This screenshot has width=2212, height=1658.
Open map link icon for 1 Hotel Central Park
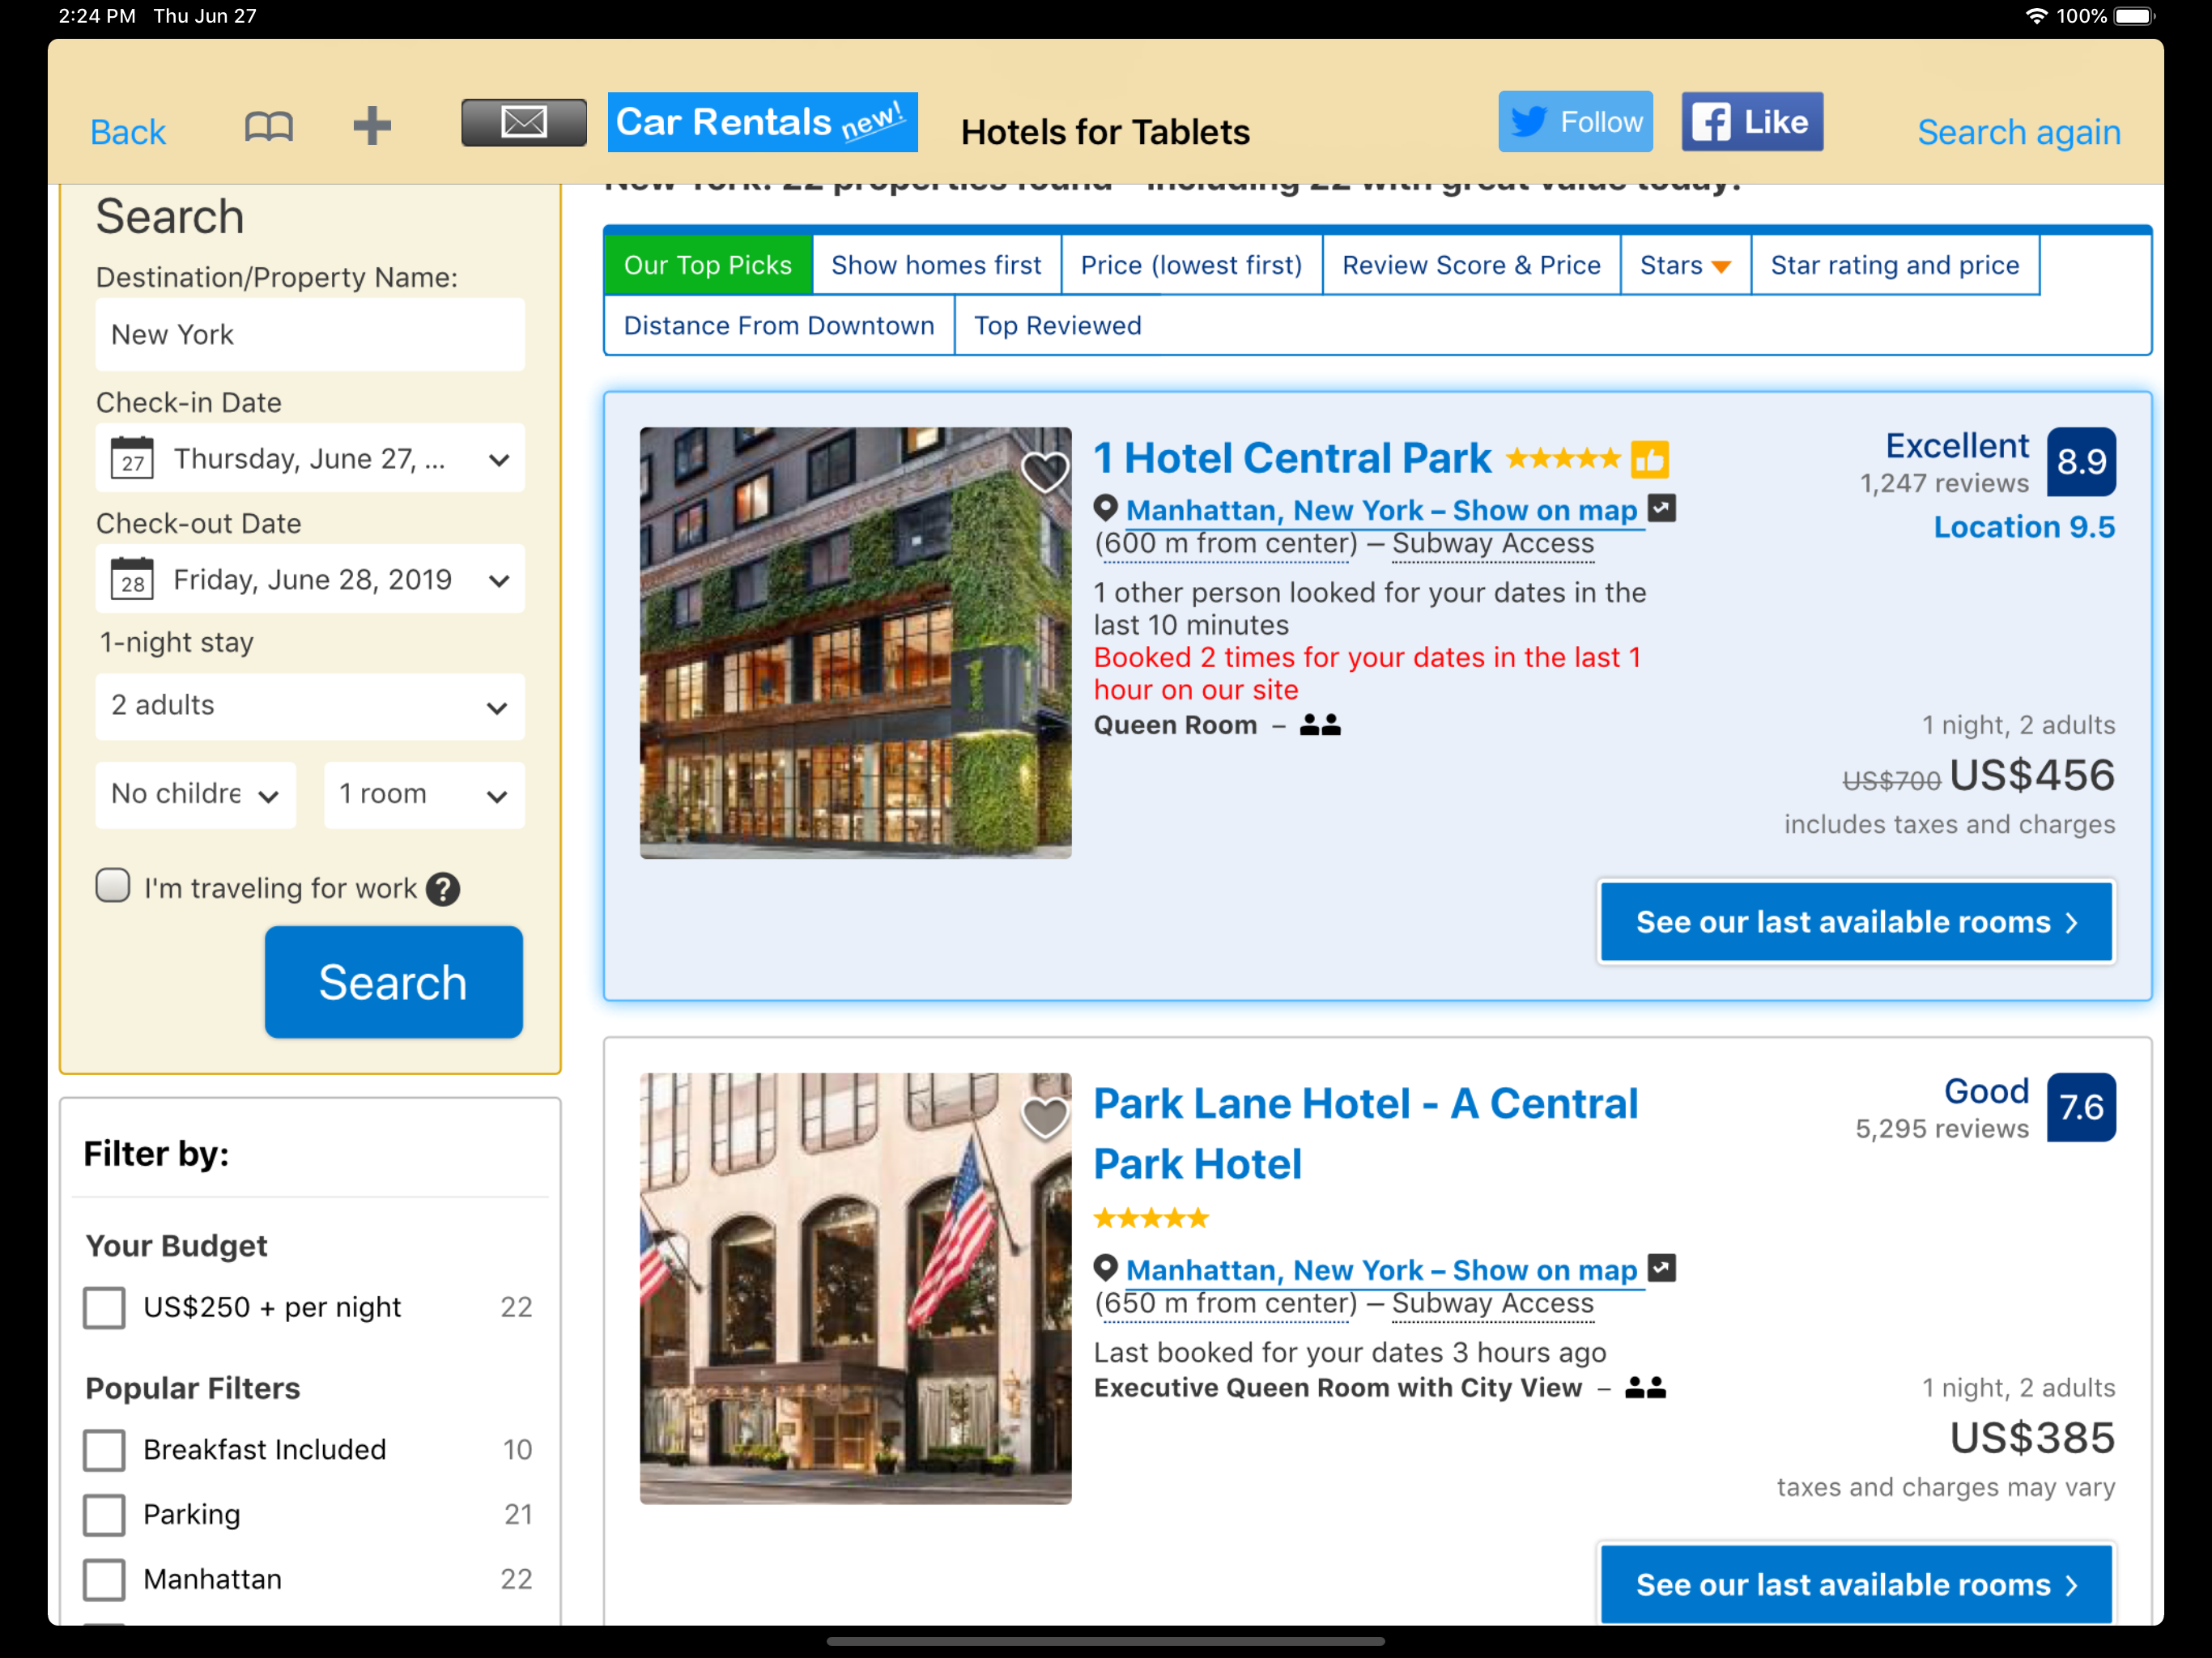(1661, 509)
